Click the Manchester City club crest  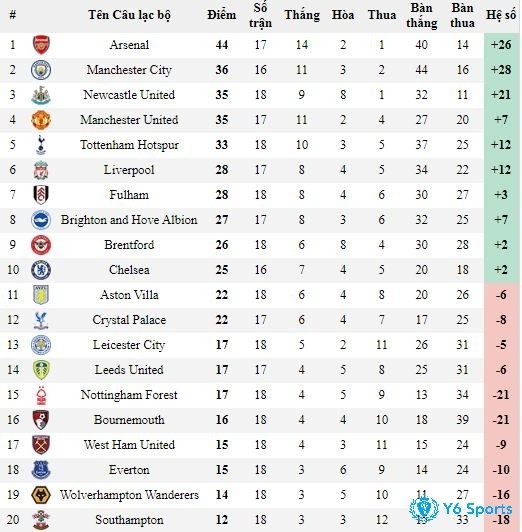click(x=41, y=70)
